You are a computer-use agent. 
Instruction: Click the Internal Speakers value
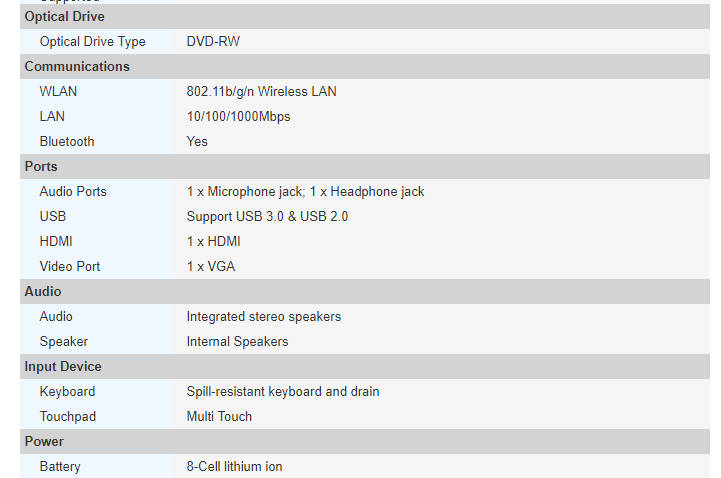point(237,342)
